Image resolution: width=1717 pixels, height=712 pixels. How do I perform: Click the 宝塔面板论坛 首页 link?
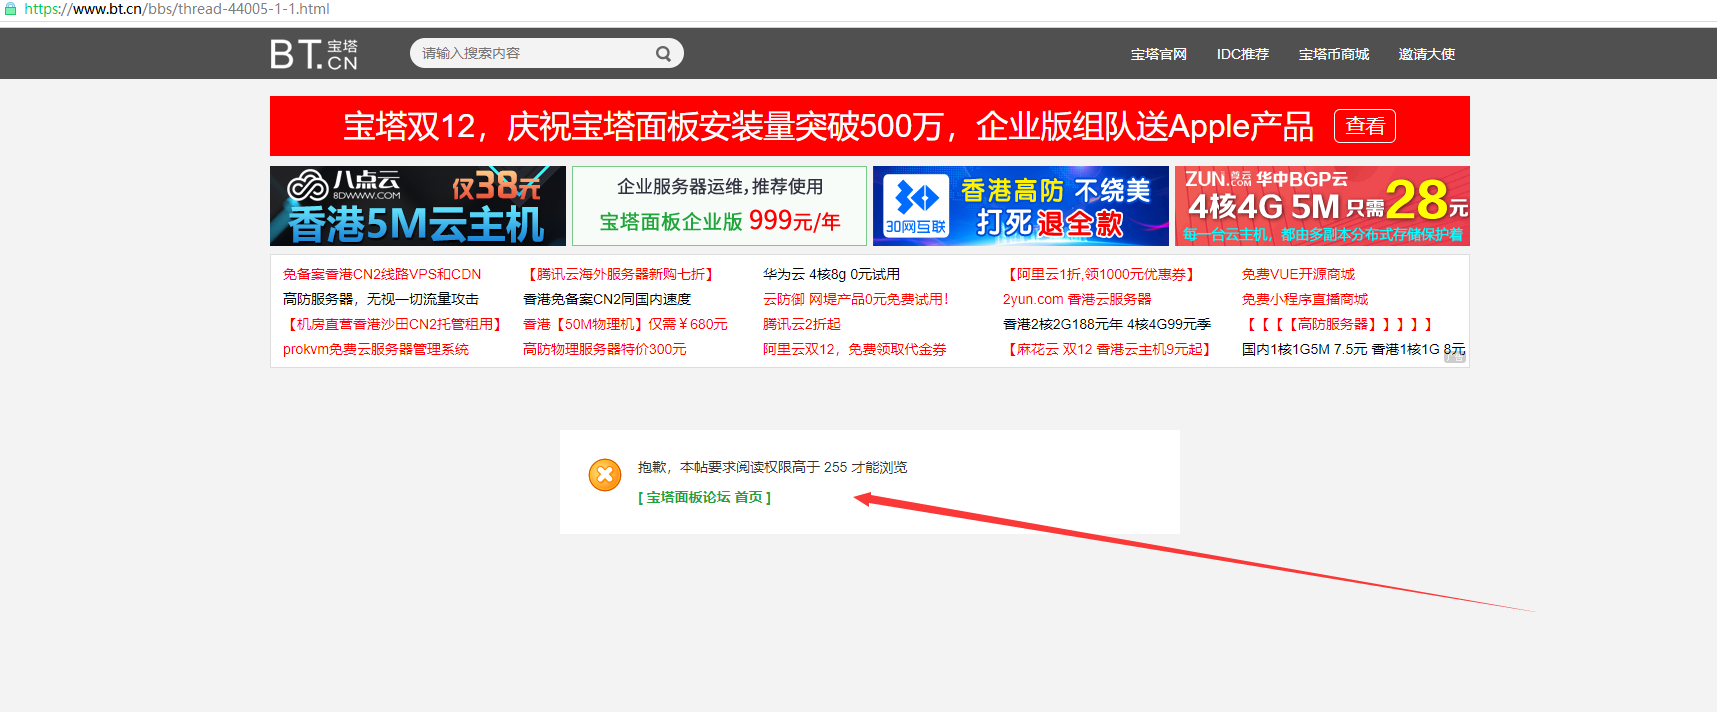coord(705,497)
